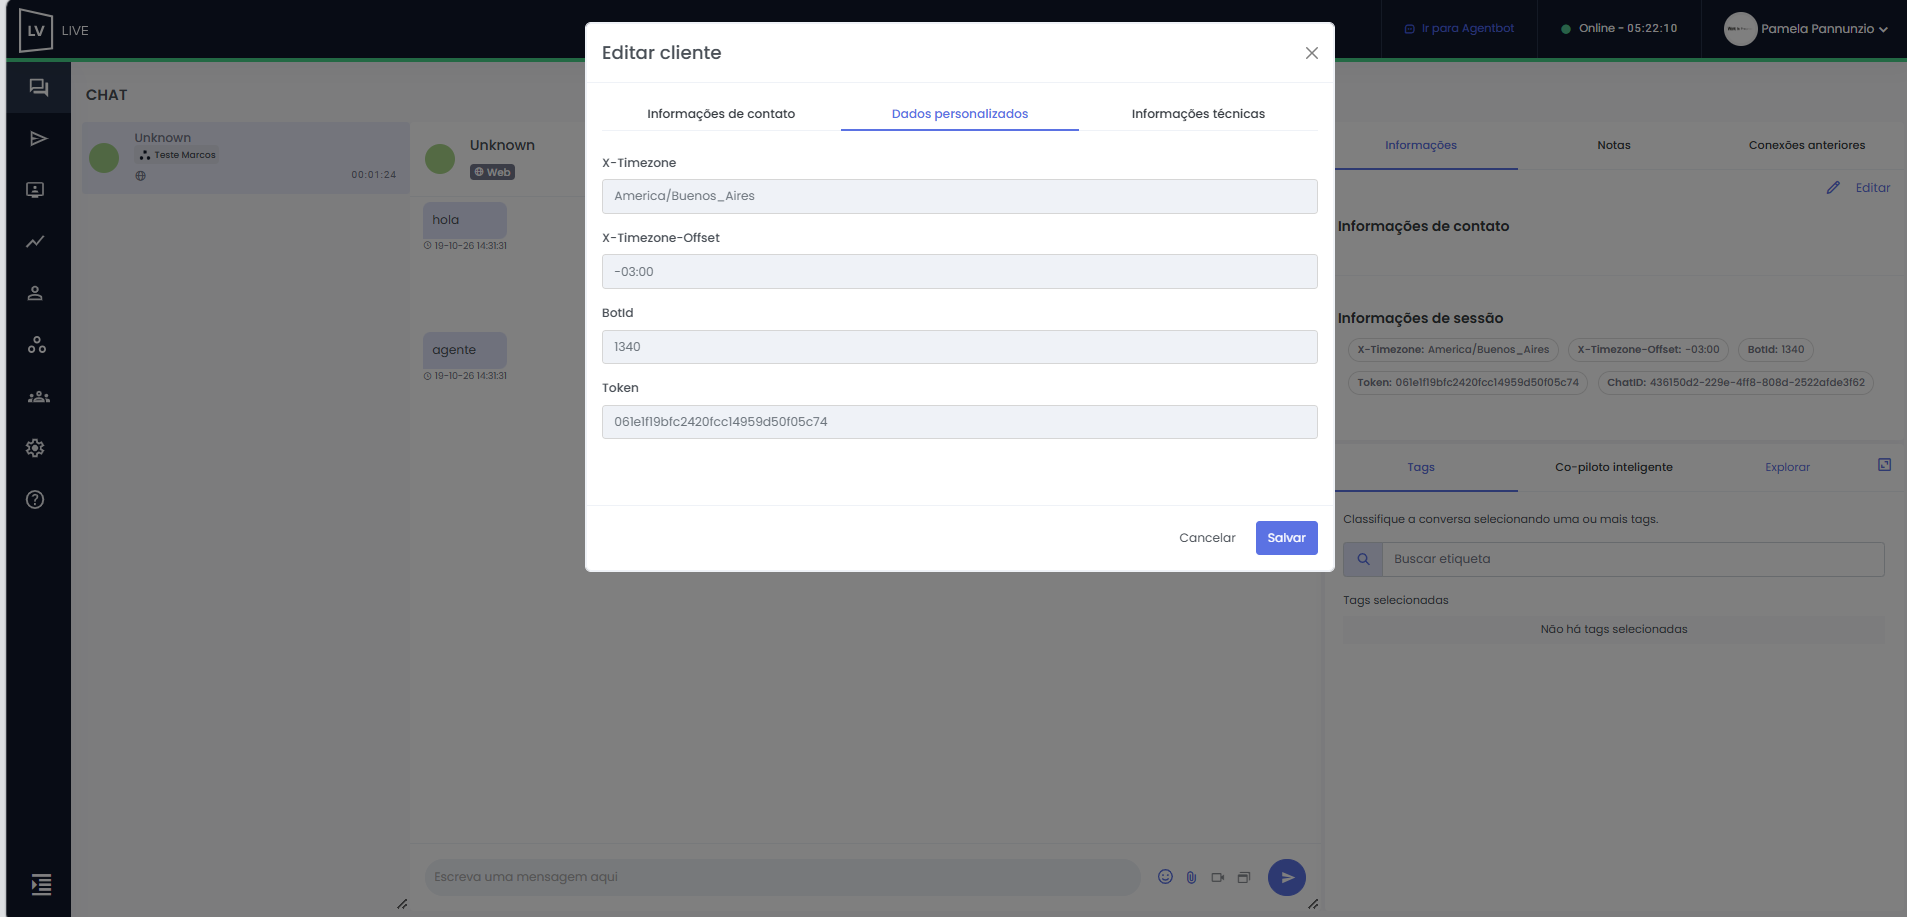This screenshot has height=917, width=1907.
Task: Start a video call with camera icon
Action: 1217,877
